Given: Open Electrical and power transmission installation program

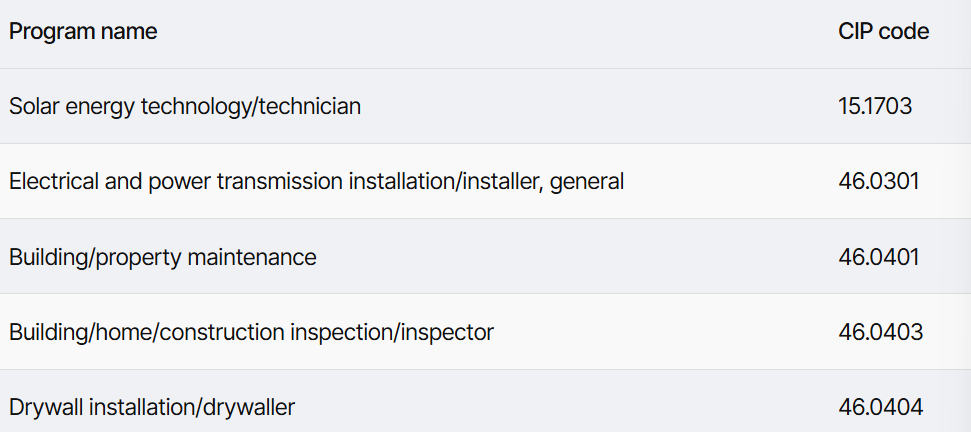Looking at the screenshot, I should point(316,181).
